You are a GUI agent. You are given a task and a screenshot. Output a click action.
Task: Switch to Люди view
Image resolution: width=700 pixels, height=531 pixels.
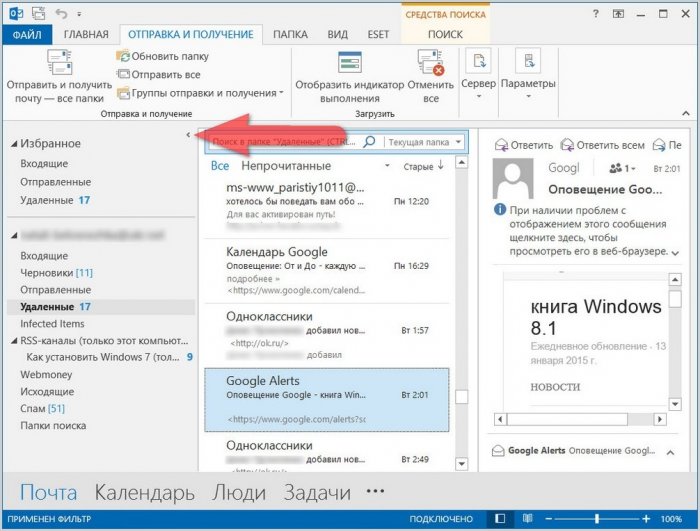pyautogui.click(x=239, y=493)
